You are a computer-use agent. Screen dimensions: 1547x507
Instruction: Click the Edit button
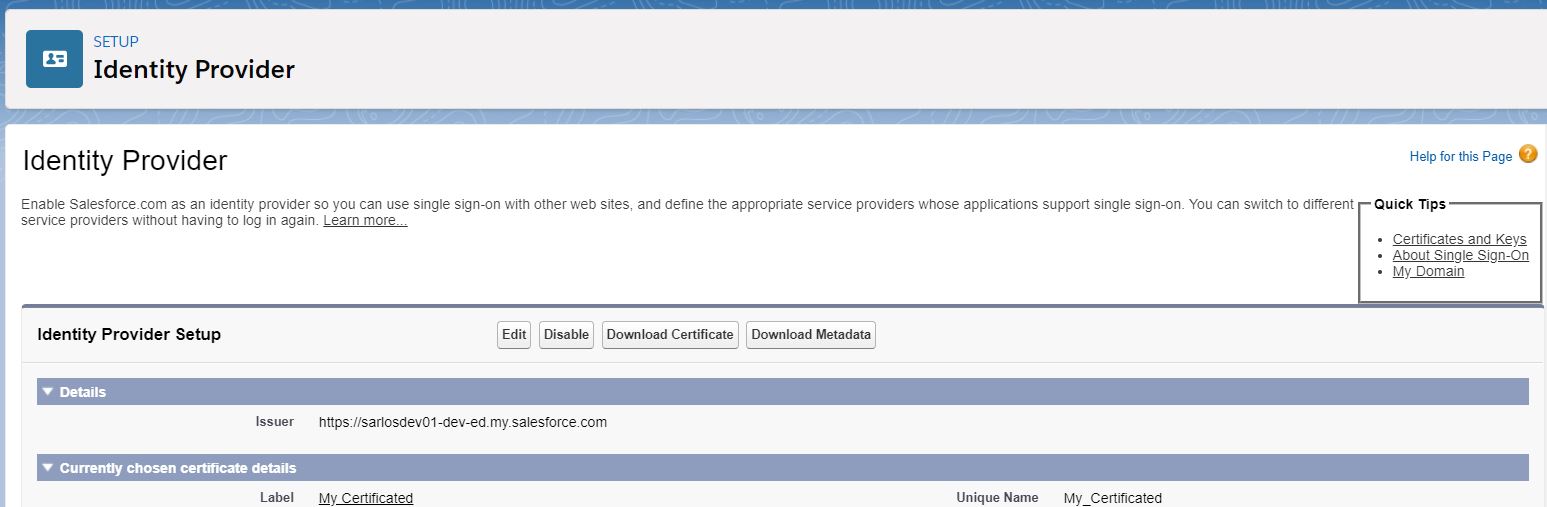(514, 335)
